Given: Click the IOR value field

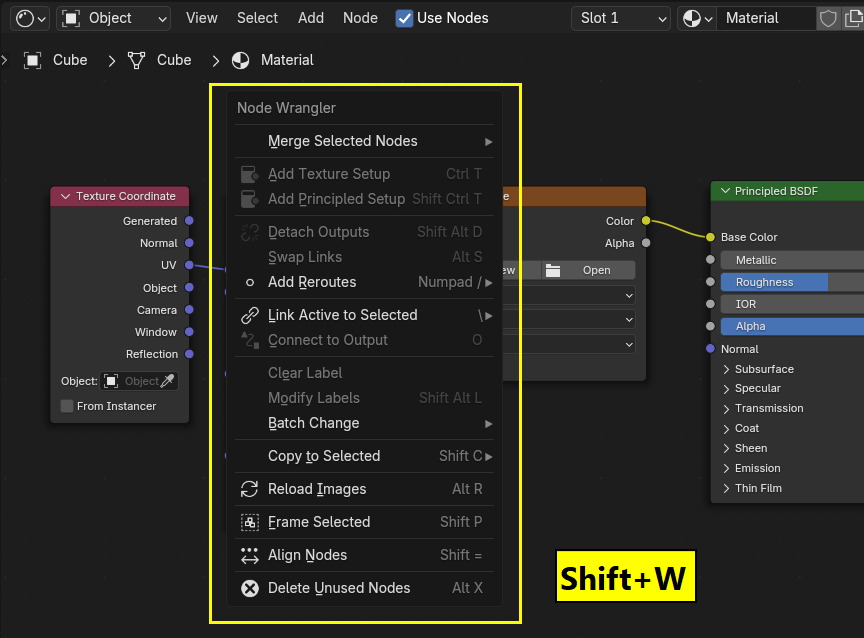Looking at the screenshot, I should (x=792, y=304).
